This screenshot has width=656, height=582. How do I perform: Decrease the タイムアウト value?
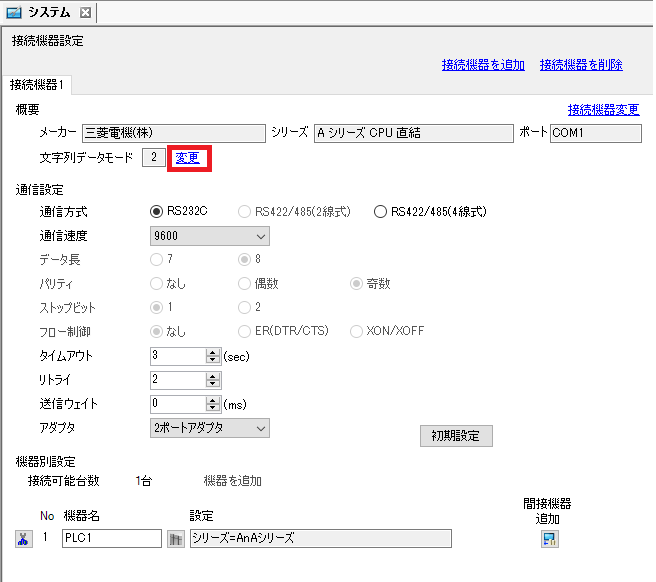point(213,360)
